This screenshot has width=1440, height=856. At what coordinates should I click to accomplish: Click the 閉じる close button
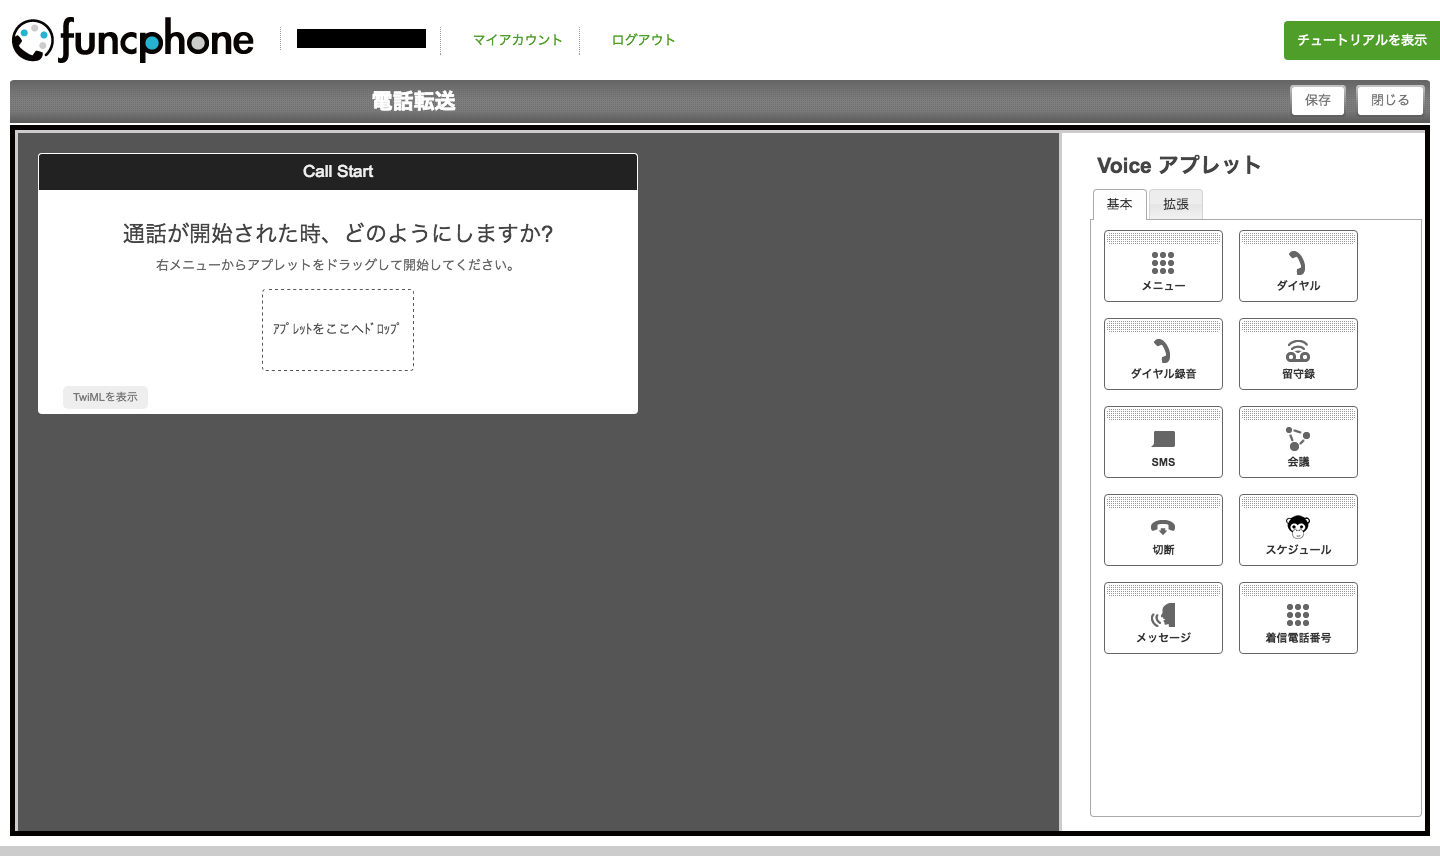pyautogui.click(x=1389, y=100)
